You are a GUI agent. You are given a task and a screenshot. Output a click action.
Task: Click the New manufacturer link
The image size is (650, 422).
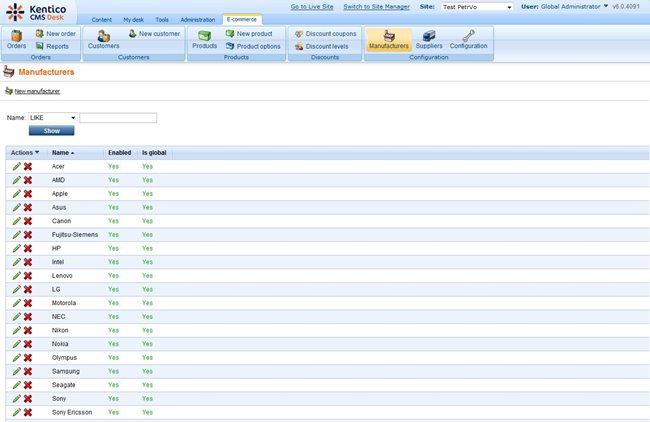point(37,91)
